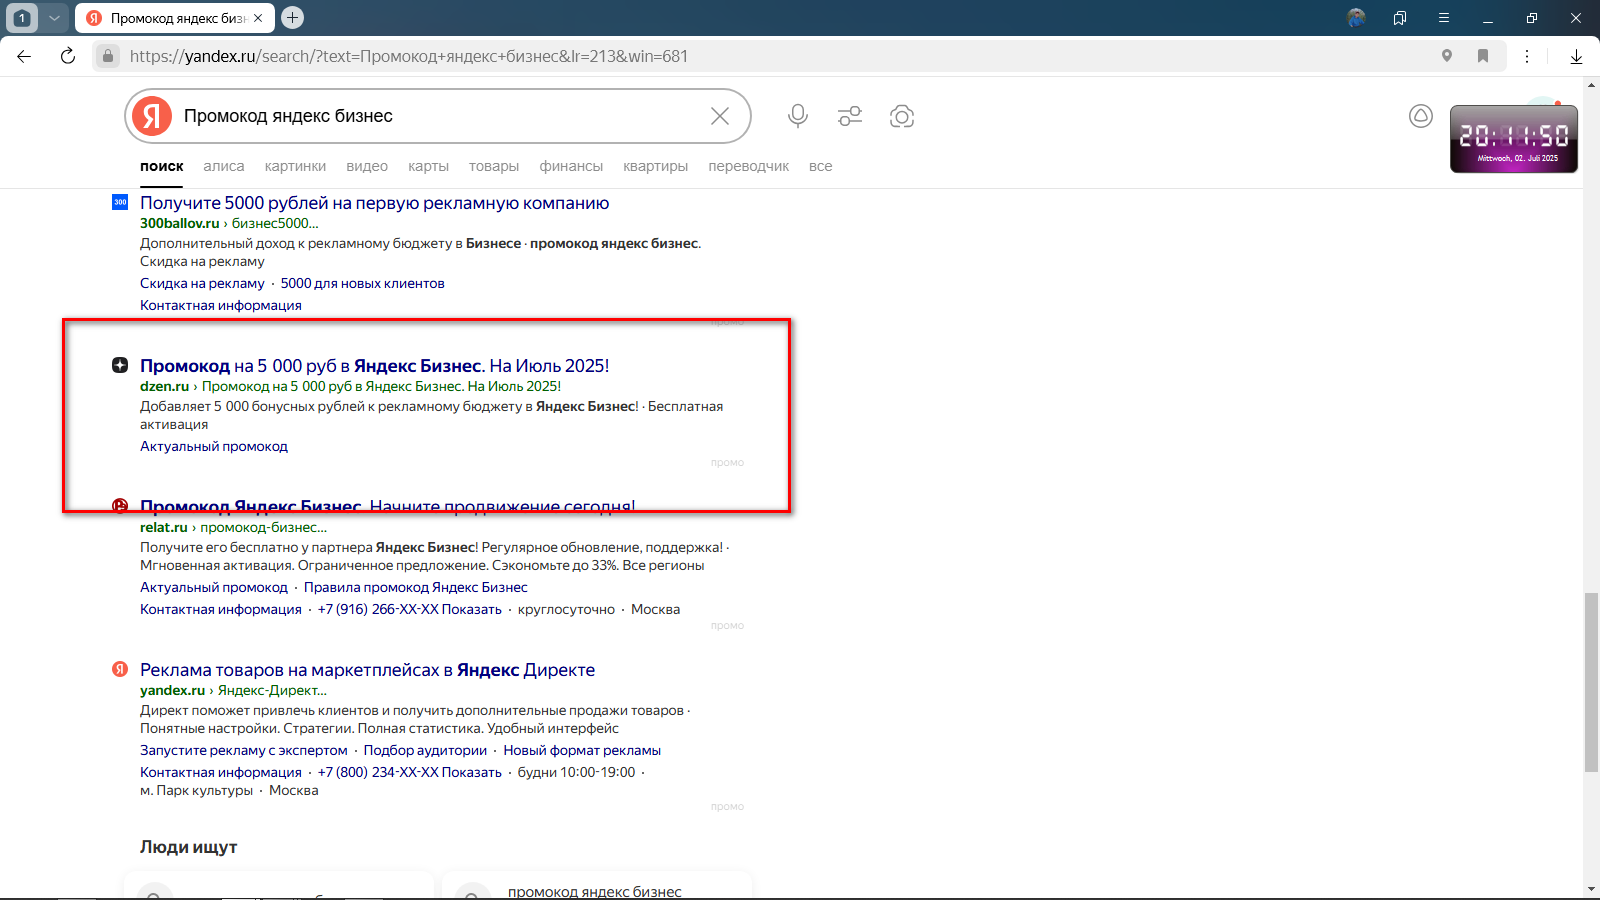Open Подбор аудитории sitelink
1600x900 pixels.
425,751
